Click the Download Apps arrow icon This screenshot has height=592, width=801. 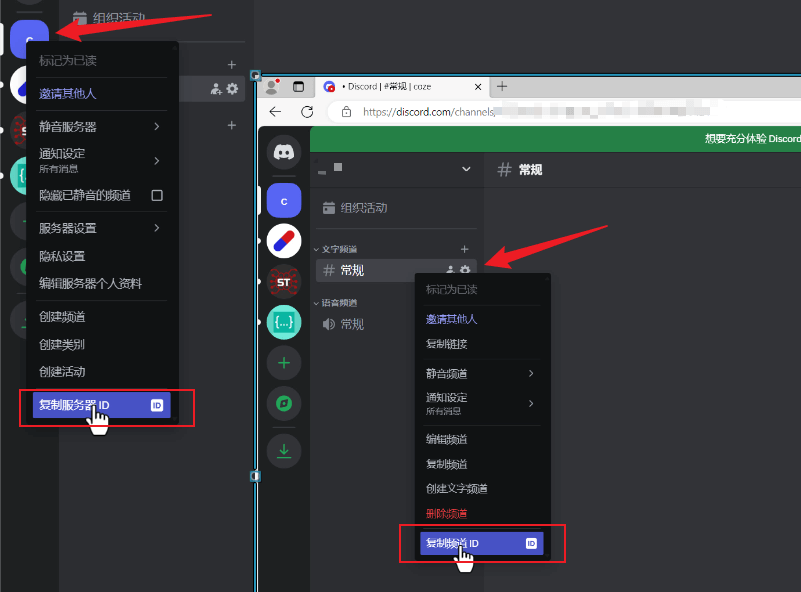pyautogui.click(x=284, y=452)
